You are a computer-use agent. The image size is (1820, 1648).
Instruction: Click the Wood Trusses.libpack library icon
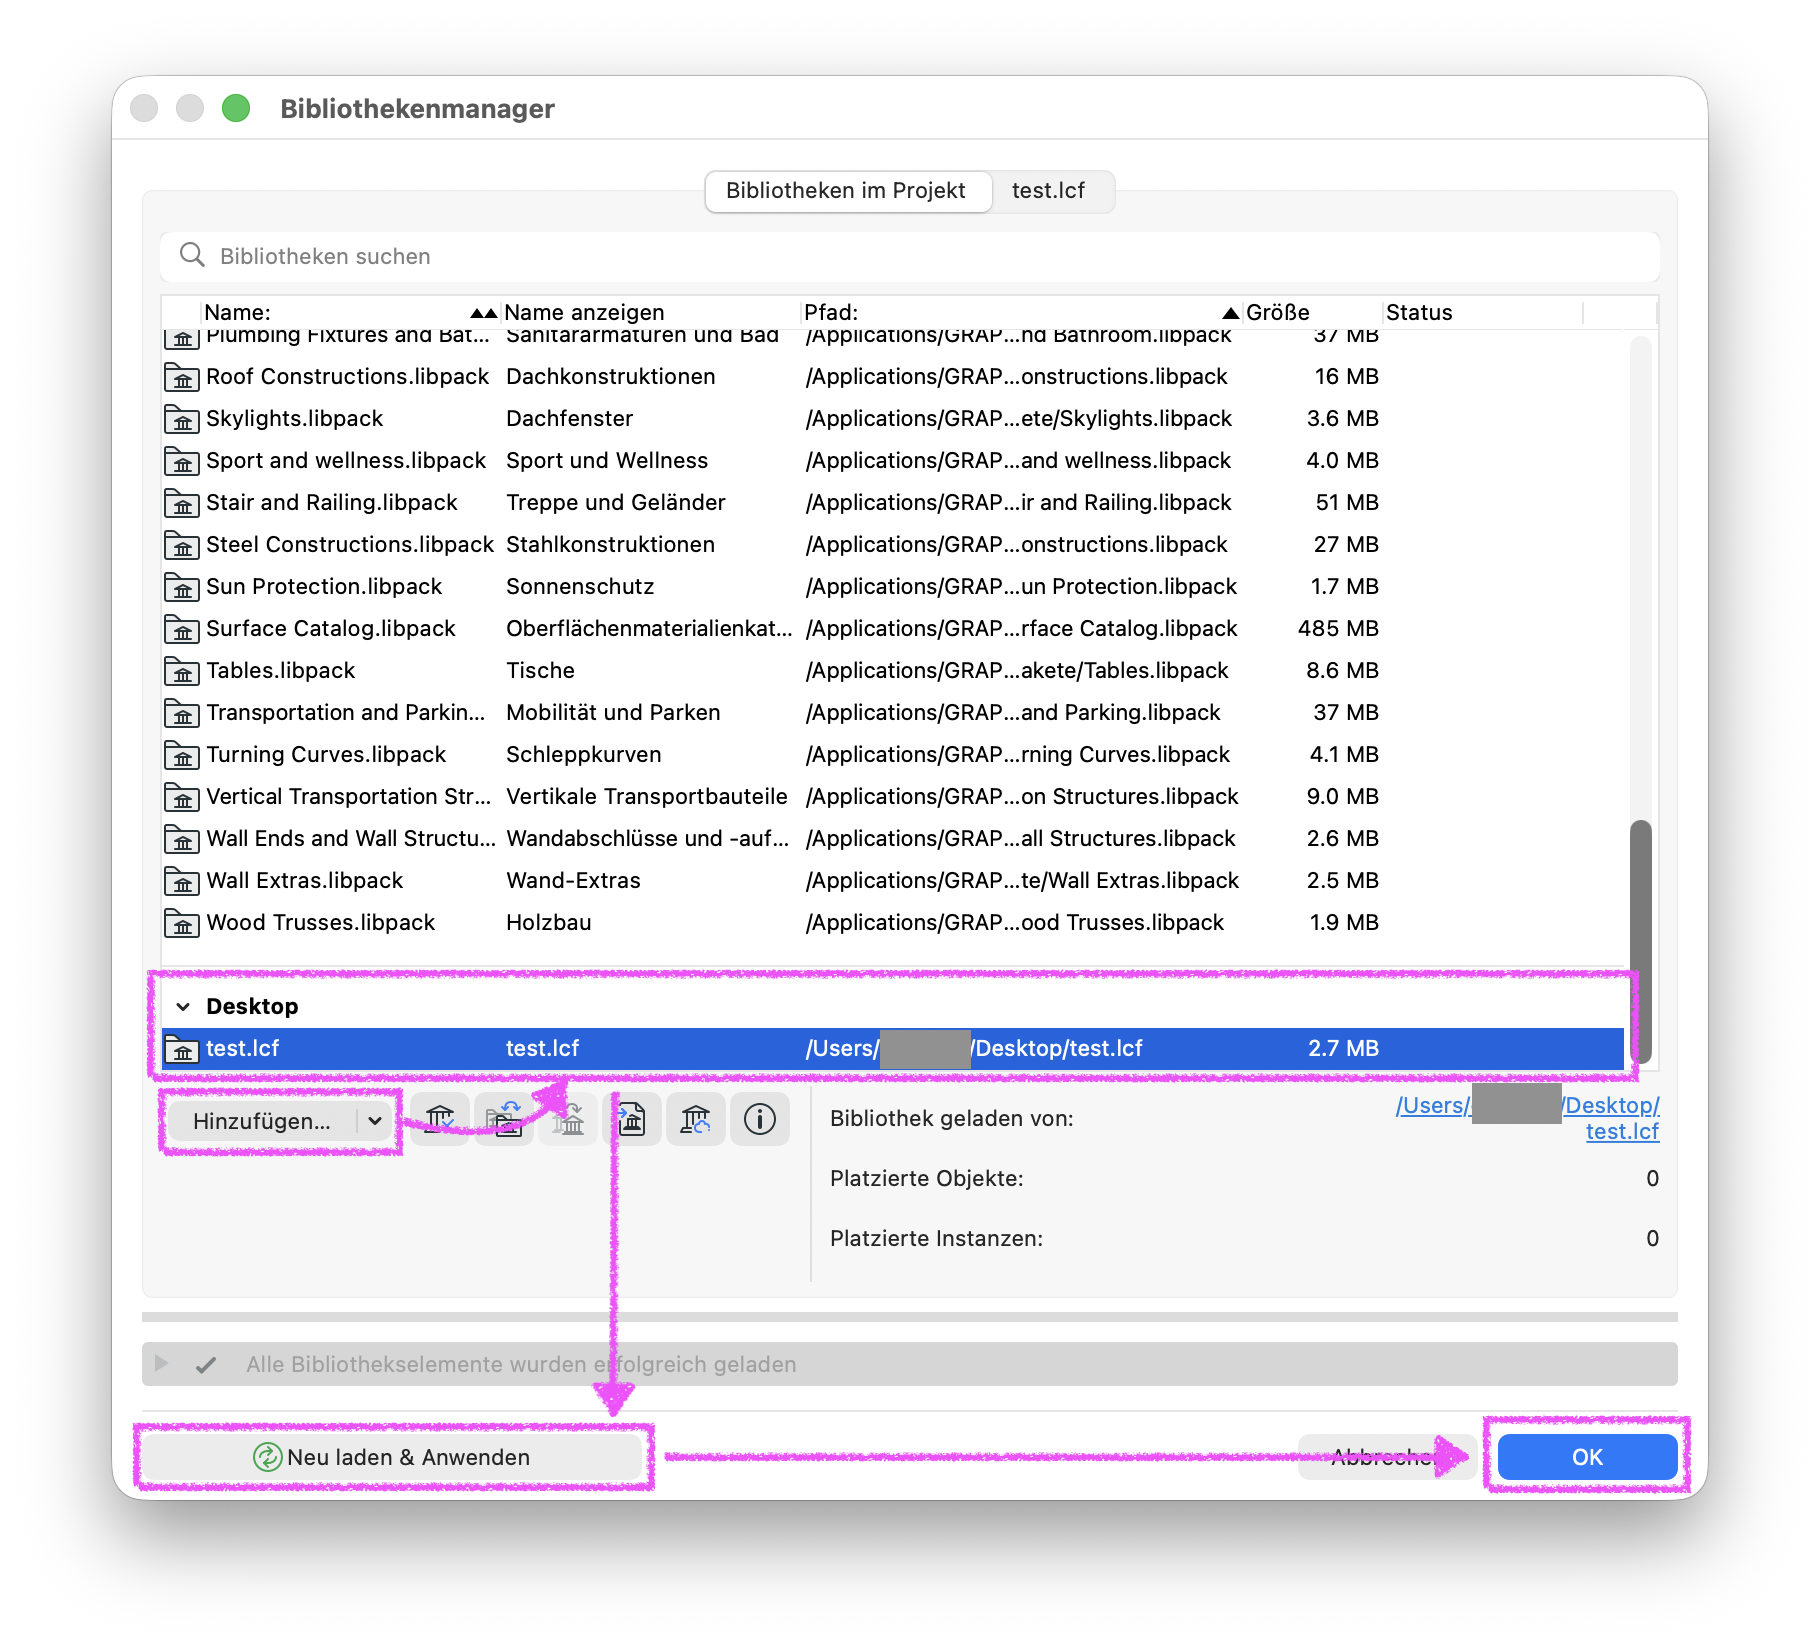181,923
